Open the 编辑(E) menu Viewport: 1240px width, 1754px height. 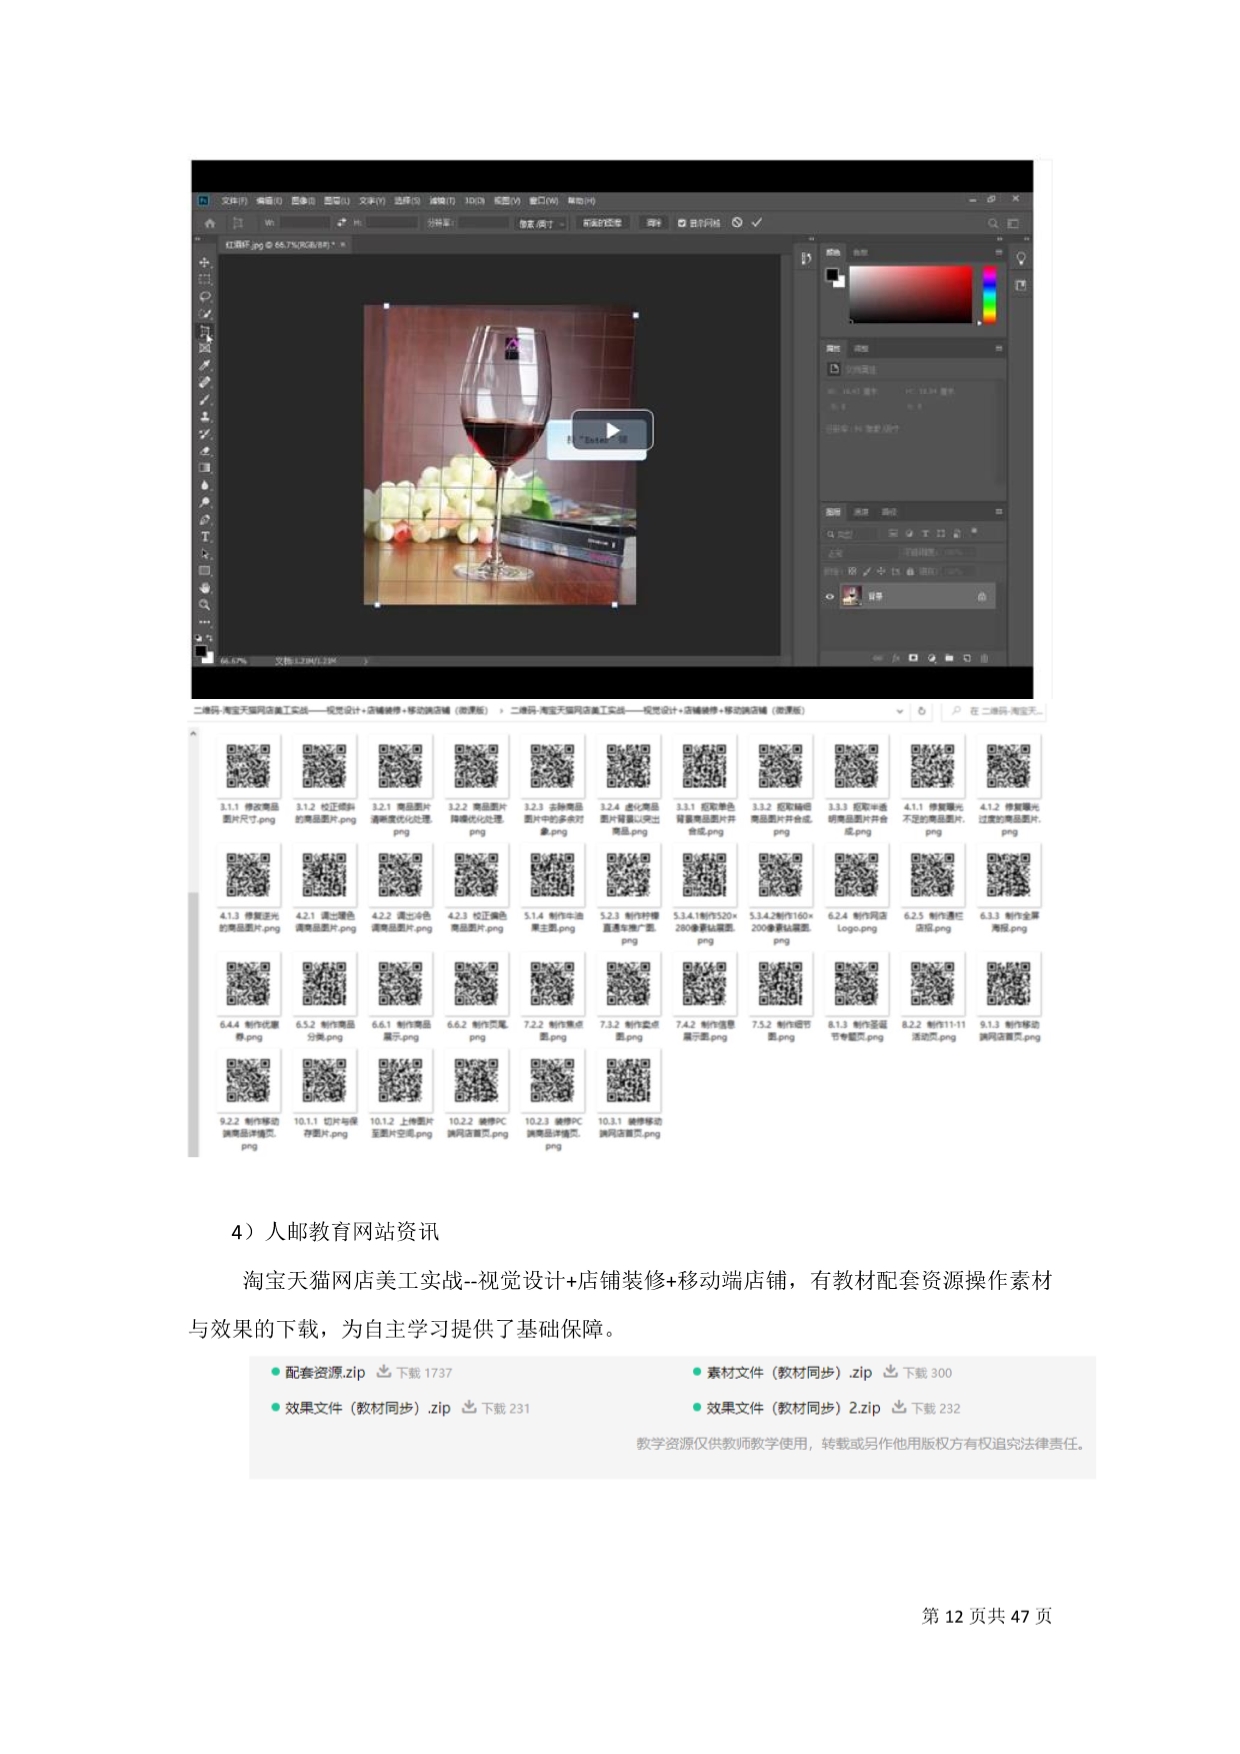(269, 200)
